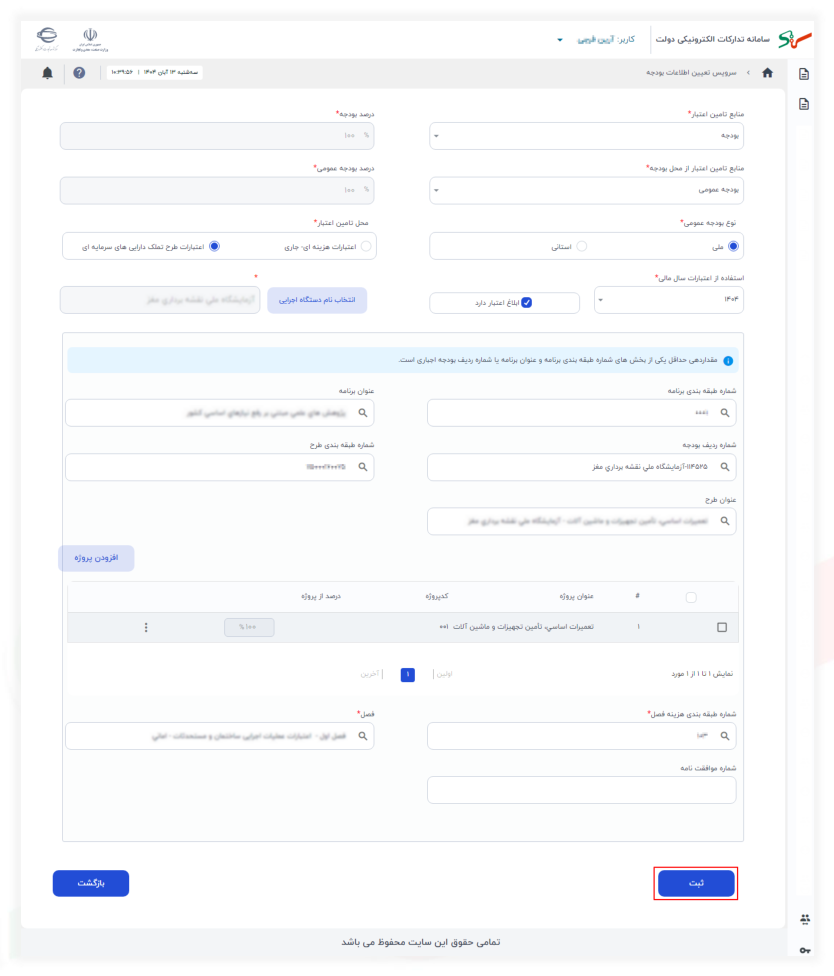The image size is (834, 976).
Task: Select the استانی radio button
Action: [581, 246]
